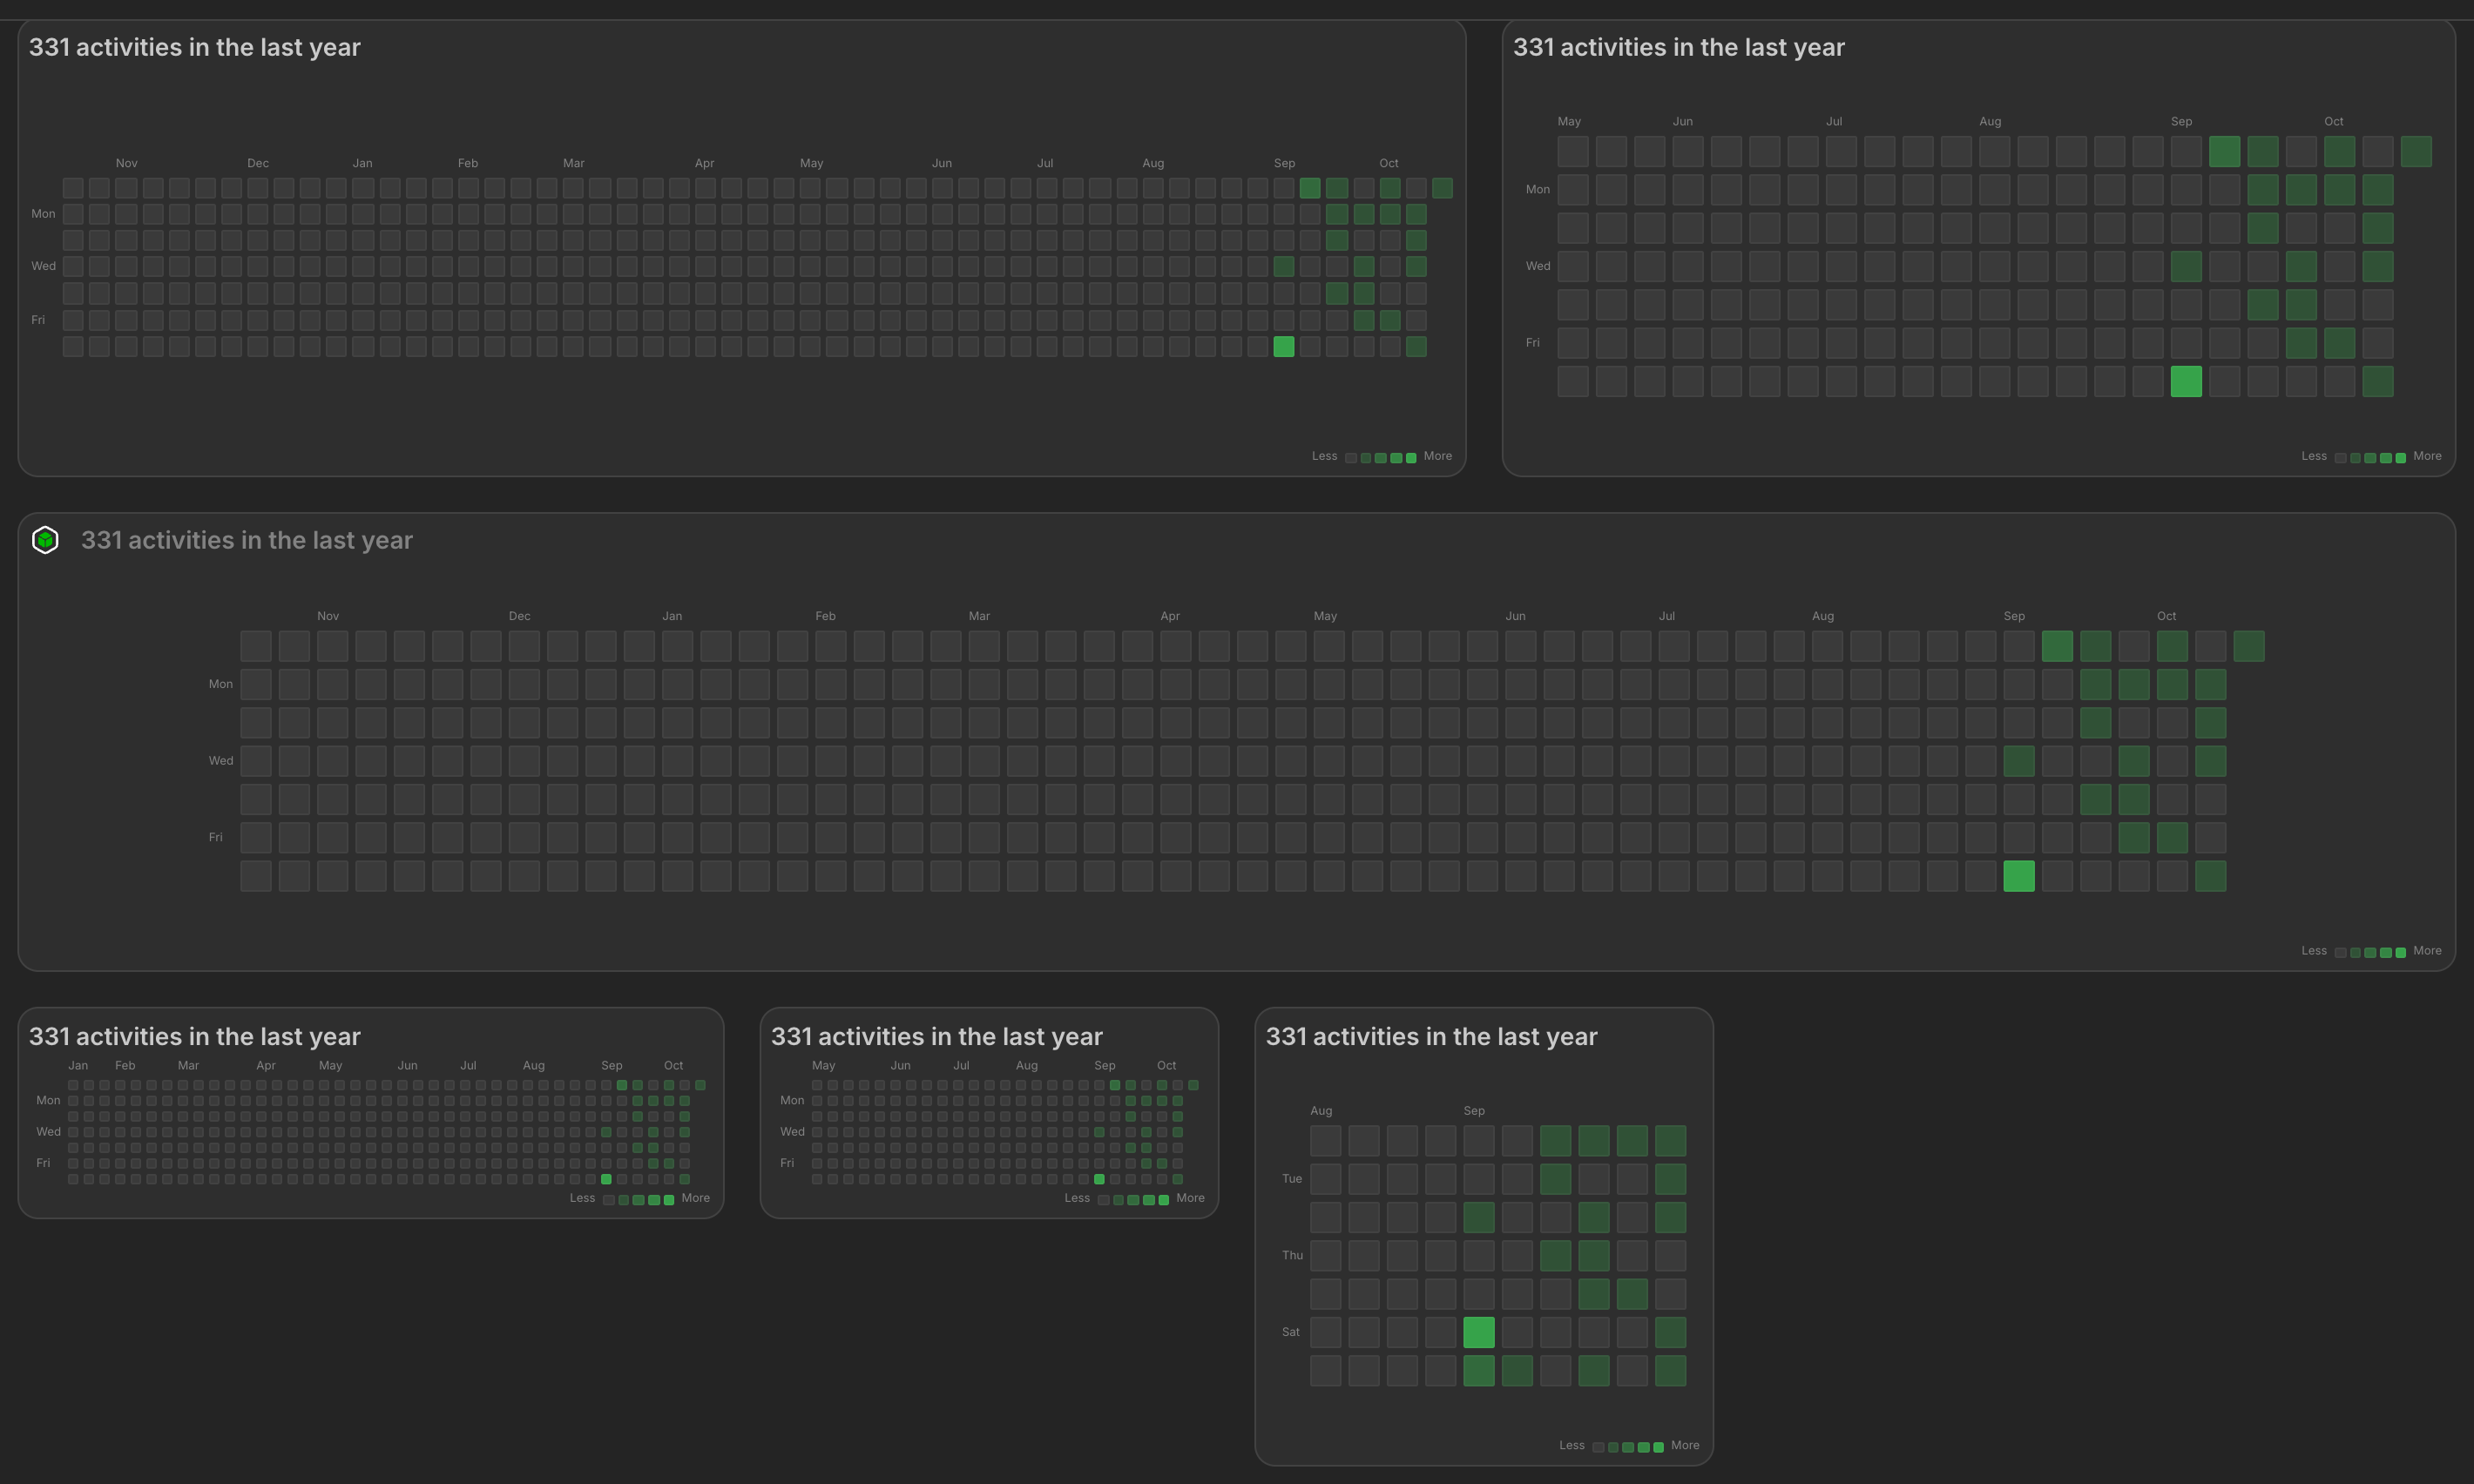
Task: Click the 'More' legend label in the cube logo calendar
Action: point(2427,951)
